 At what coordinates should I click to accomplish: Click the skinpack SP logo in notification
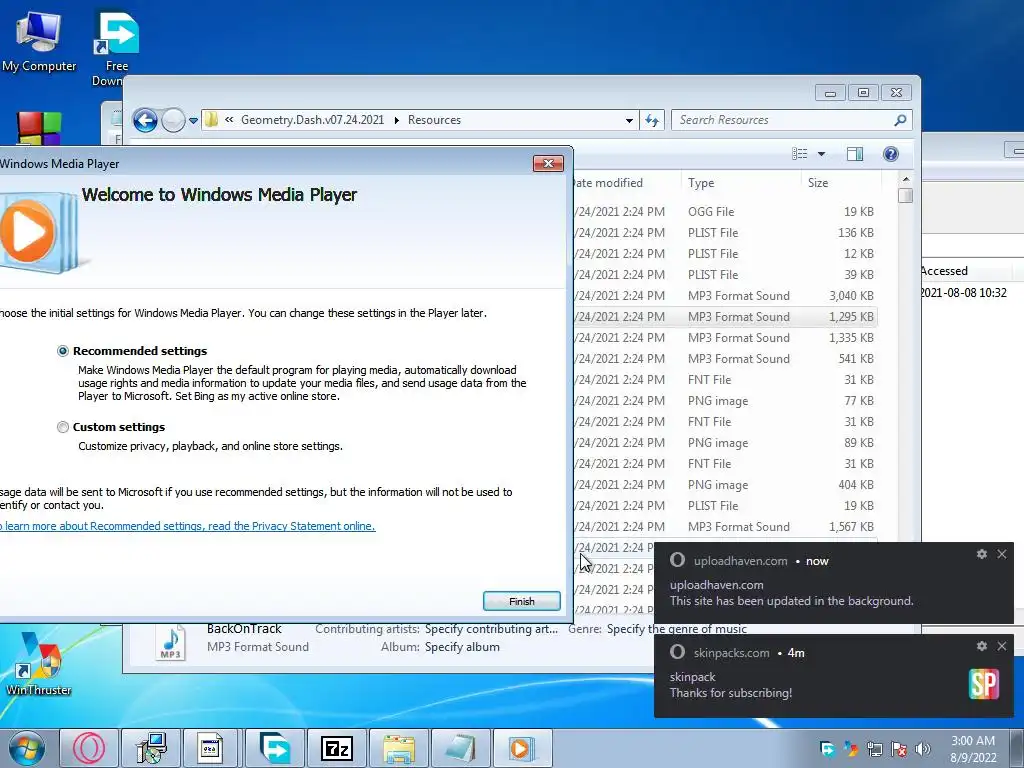coord(984,684)
